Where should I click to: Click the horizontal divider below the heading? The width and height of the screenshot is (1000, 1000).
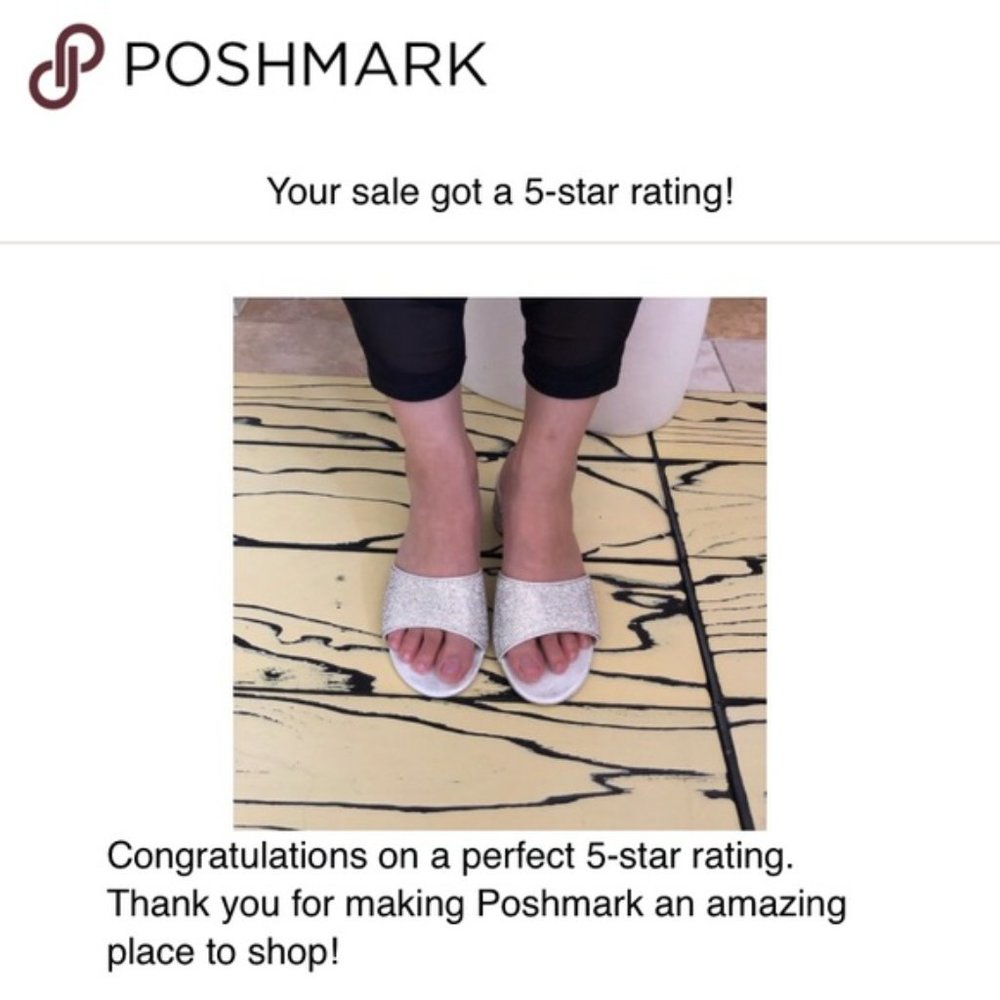tap(500, 242)
